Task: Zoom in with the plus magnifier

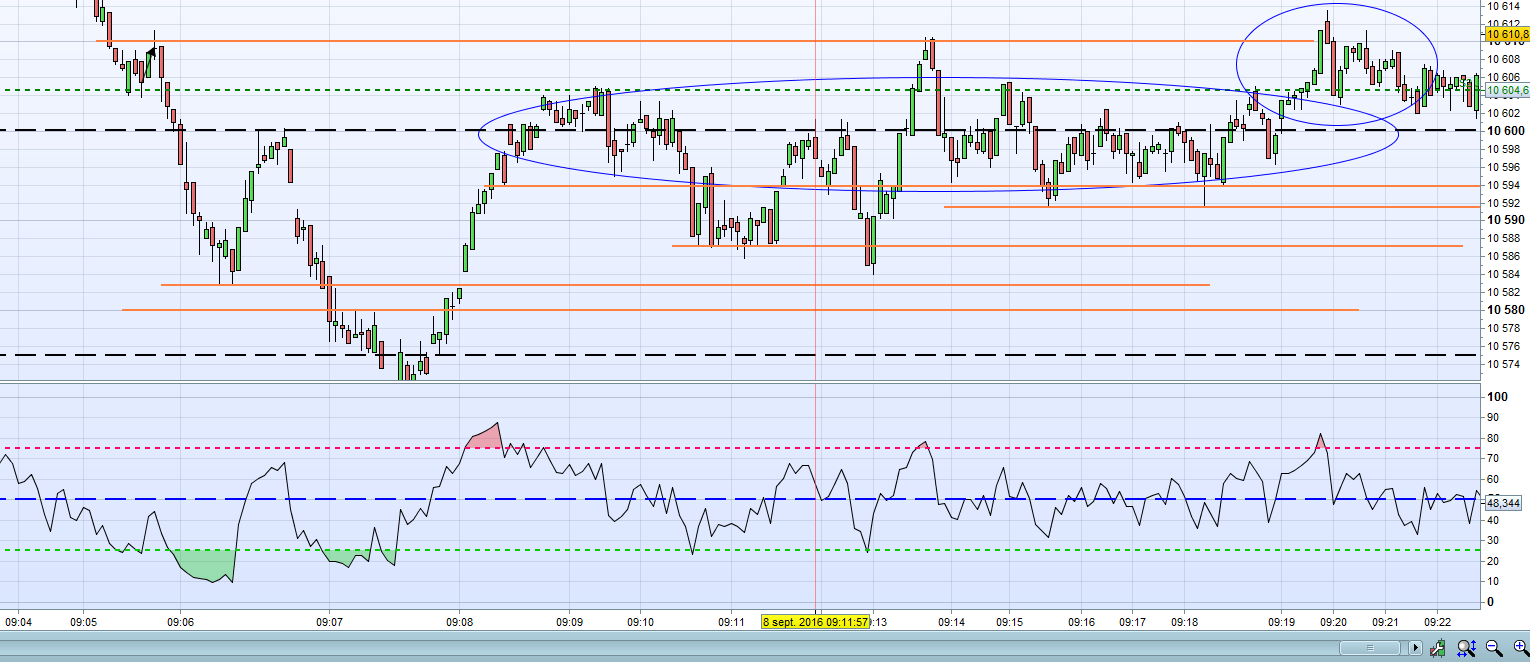Action: pyautogui.click(x=1521, y=648)
